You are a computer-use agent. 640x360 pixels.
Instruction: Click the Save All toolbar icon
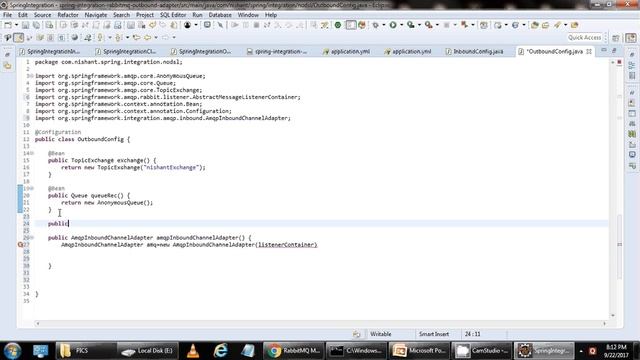click(36, 25)
